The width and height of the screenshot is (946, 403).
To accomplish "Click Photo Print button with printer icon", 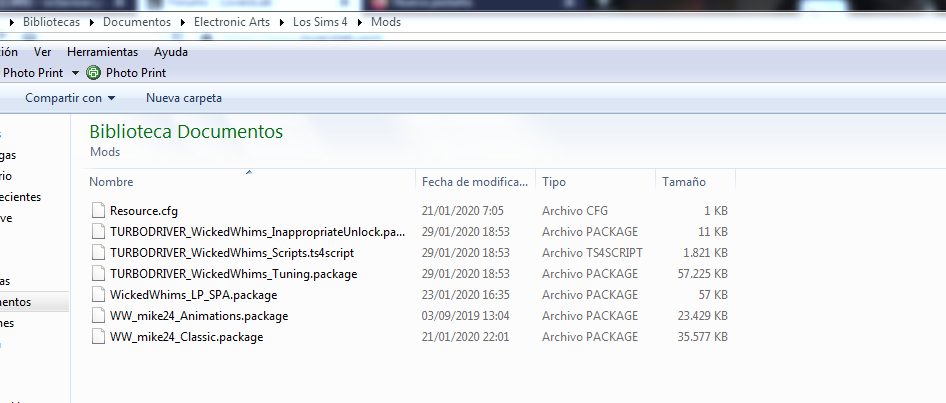I will 126,73.
